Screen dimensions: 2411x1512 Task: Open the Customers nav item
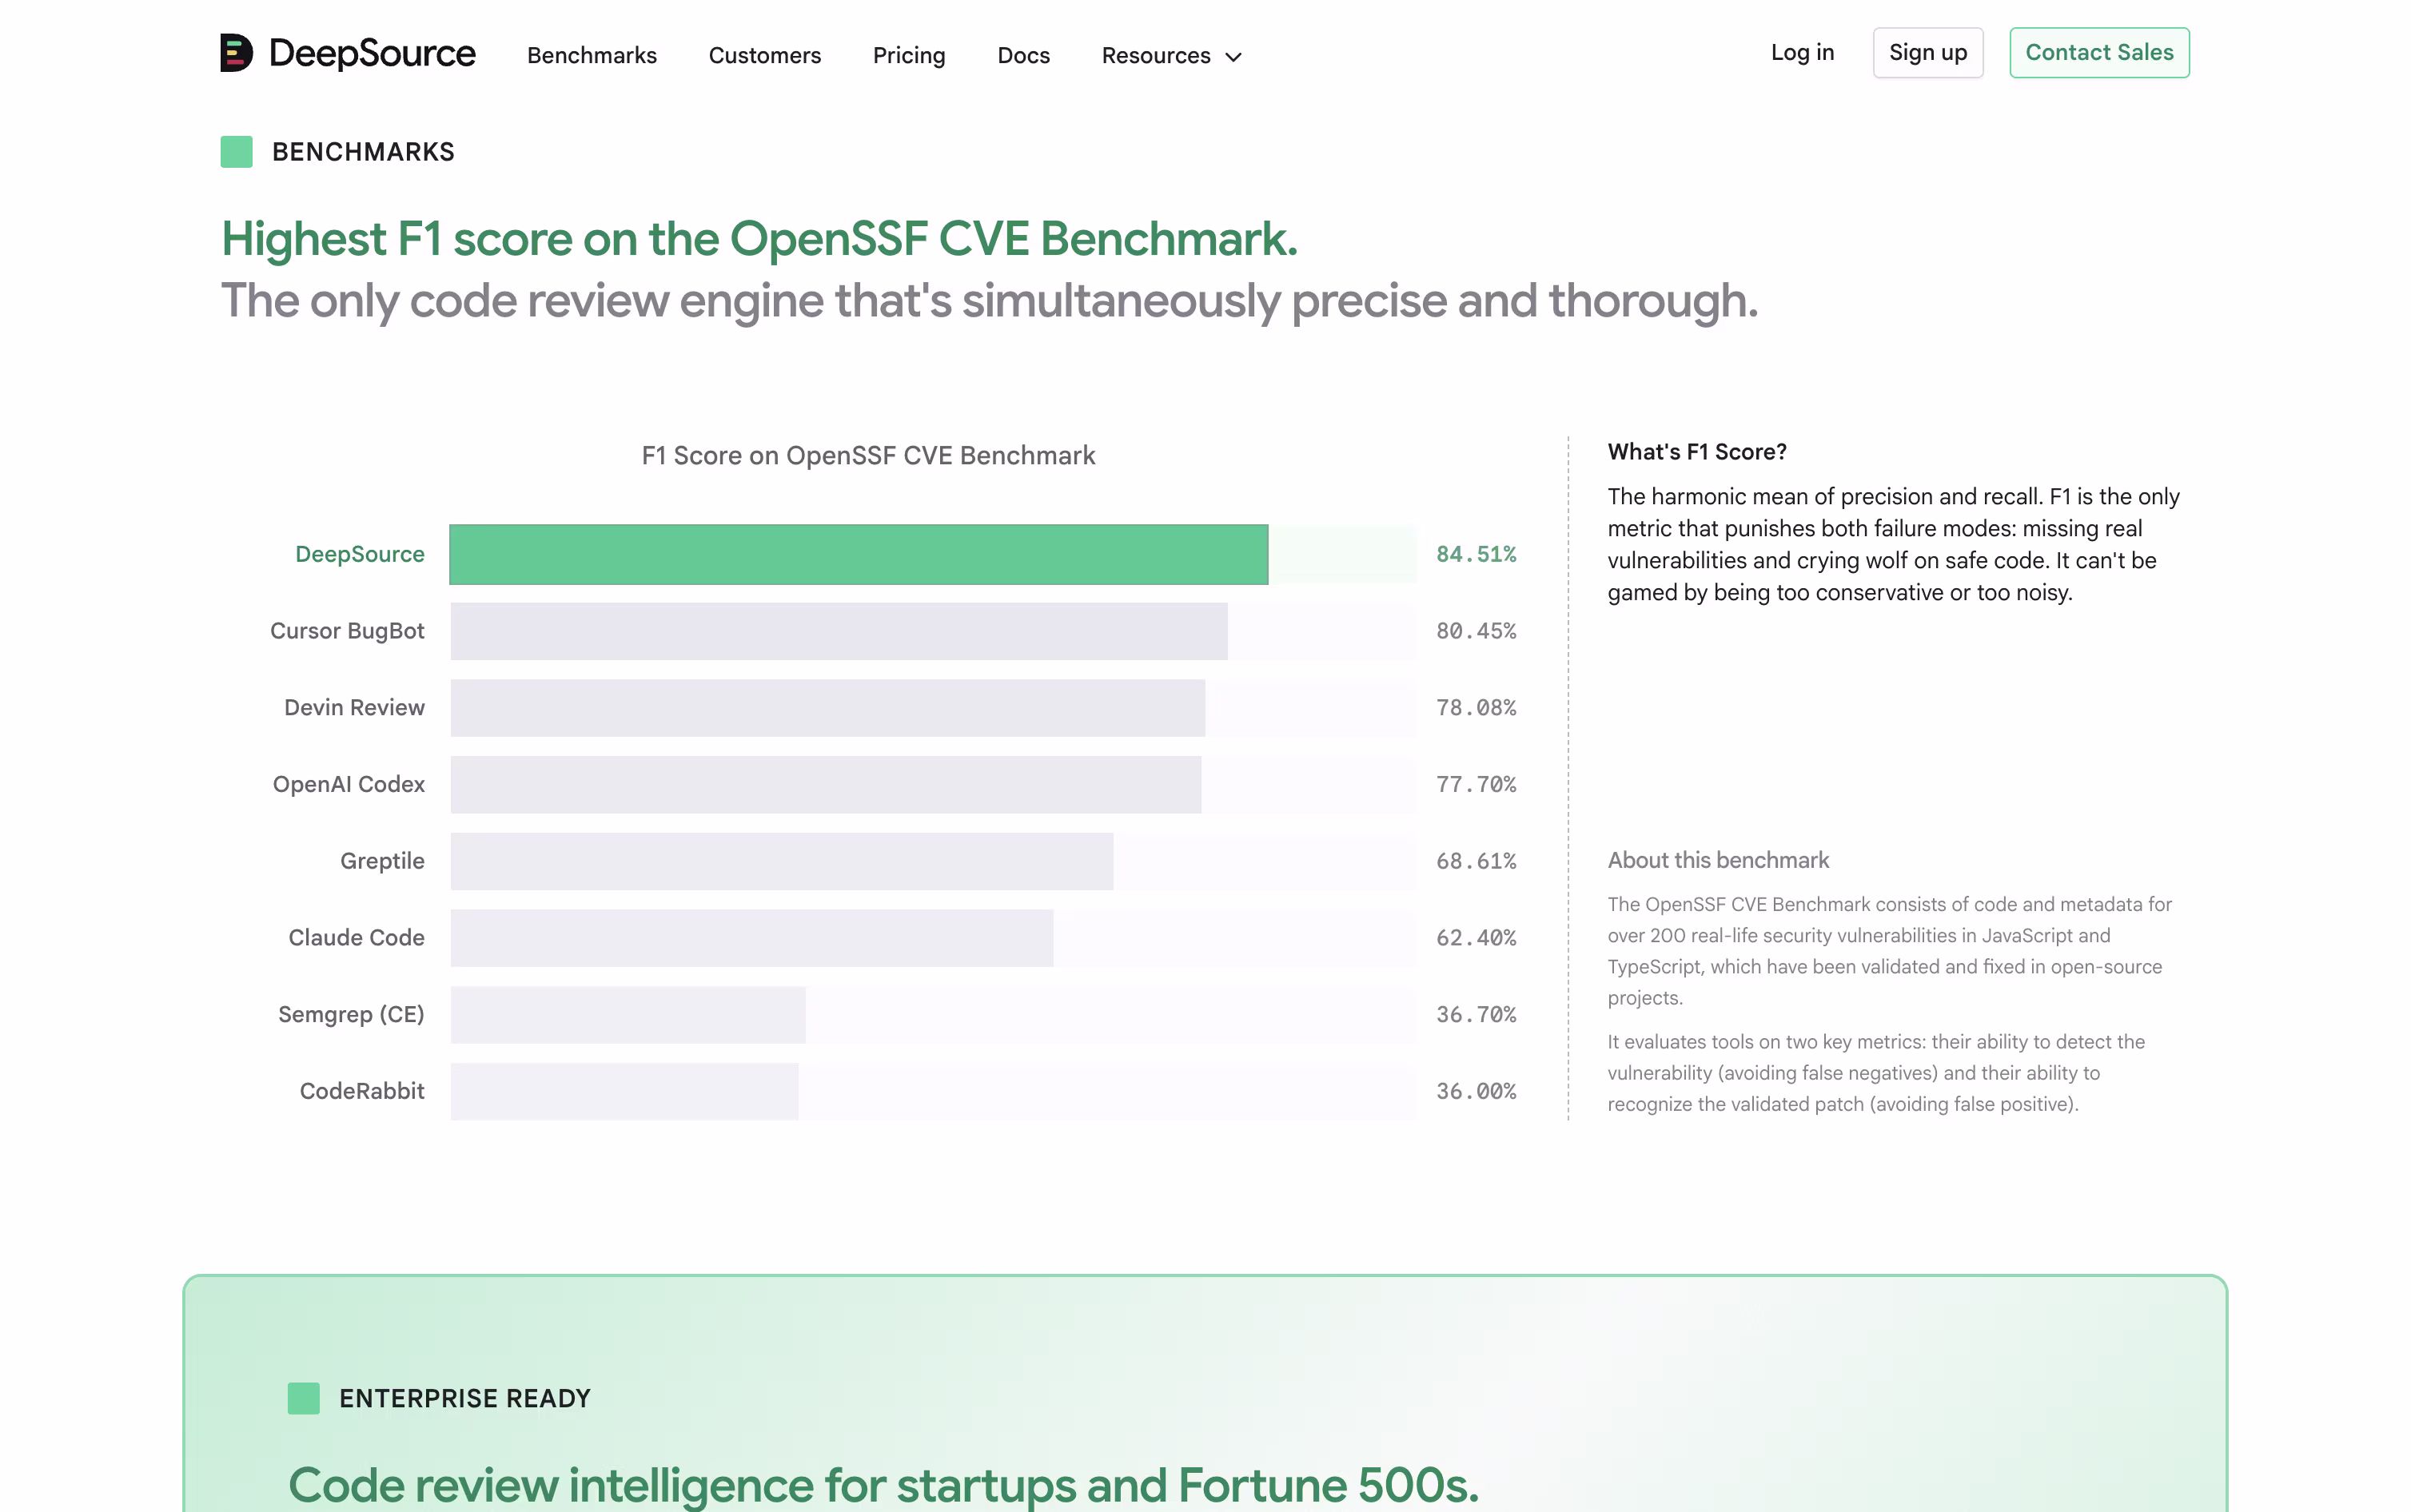click(765, 55)
